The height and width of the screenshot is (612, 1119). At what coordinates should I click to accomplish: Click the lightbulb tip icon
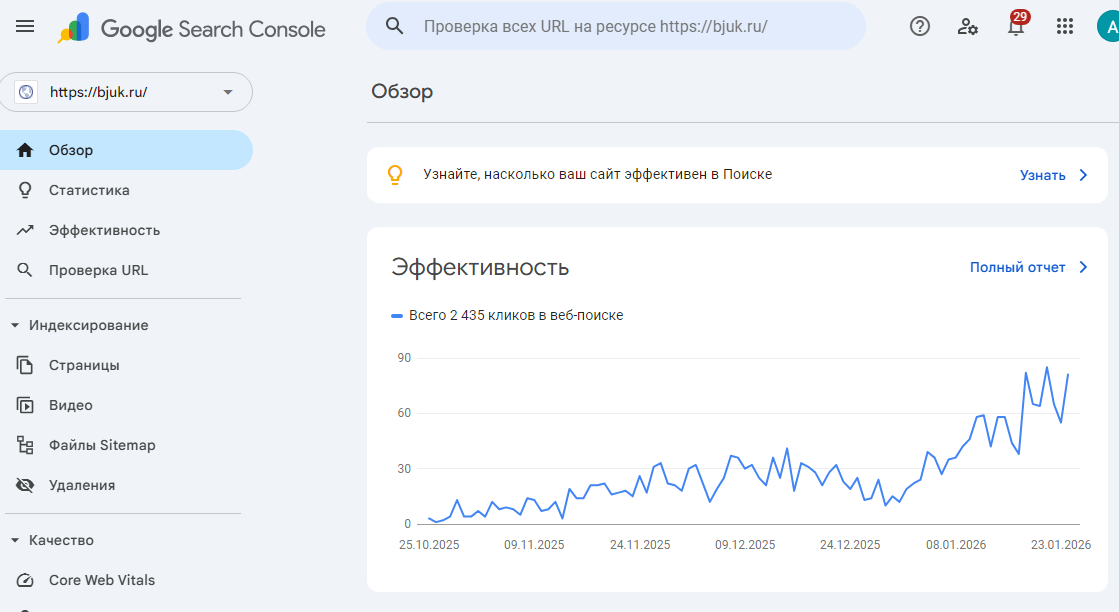(x=395, y=175)
